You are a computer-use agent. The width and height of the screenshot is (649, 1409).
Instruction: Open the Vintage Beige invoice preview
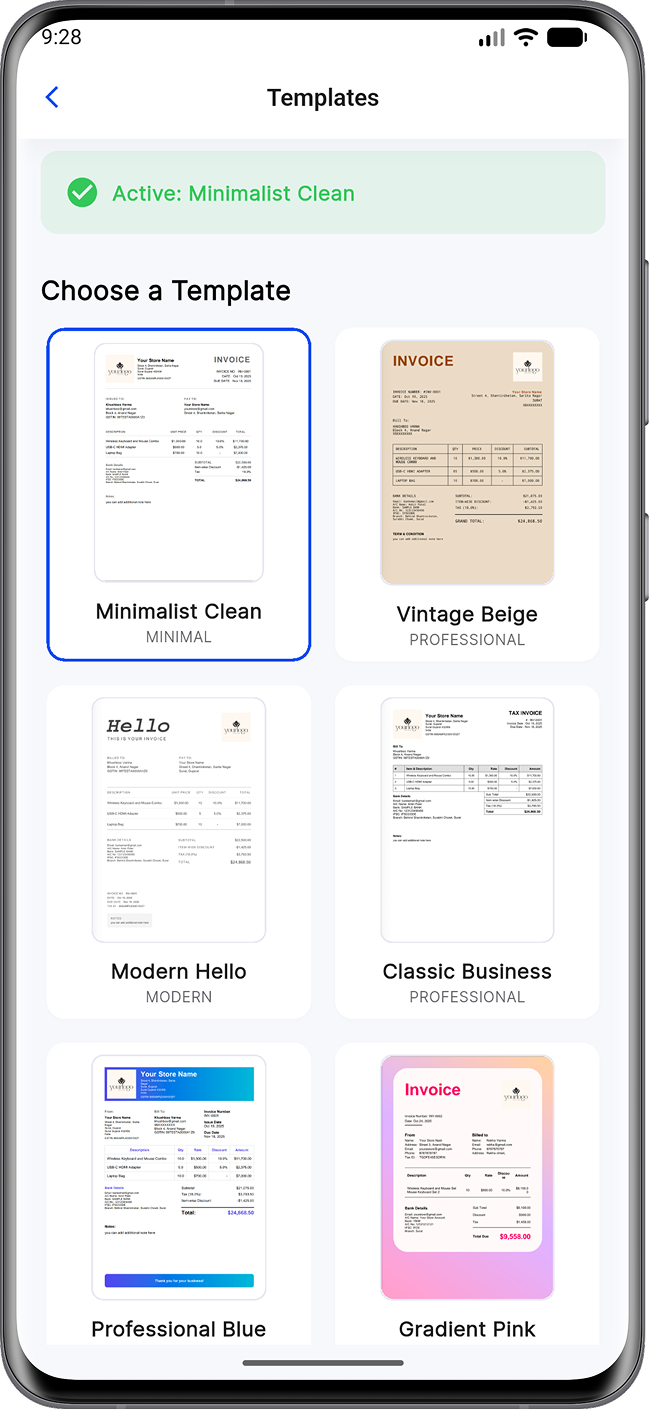click(x=467, y=462)
